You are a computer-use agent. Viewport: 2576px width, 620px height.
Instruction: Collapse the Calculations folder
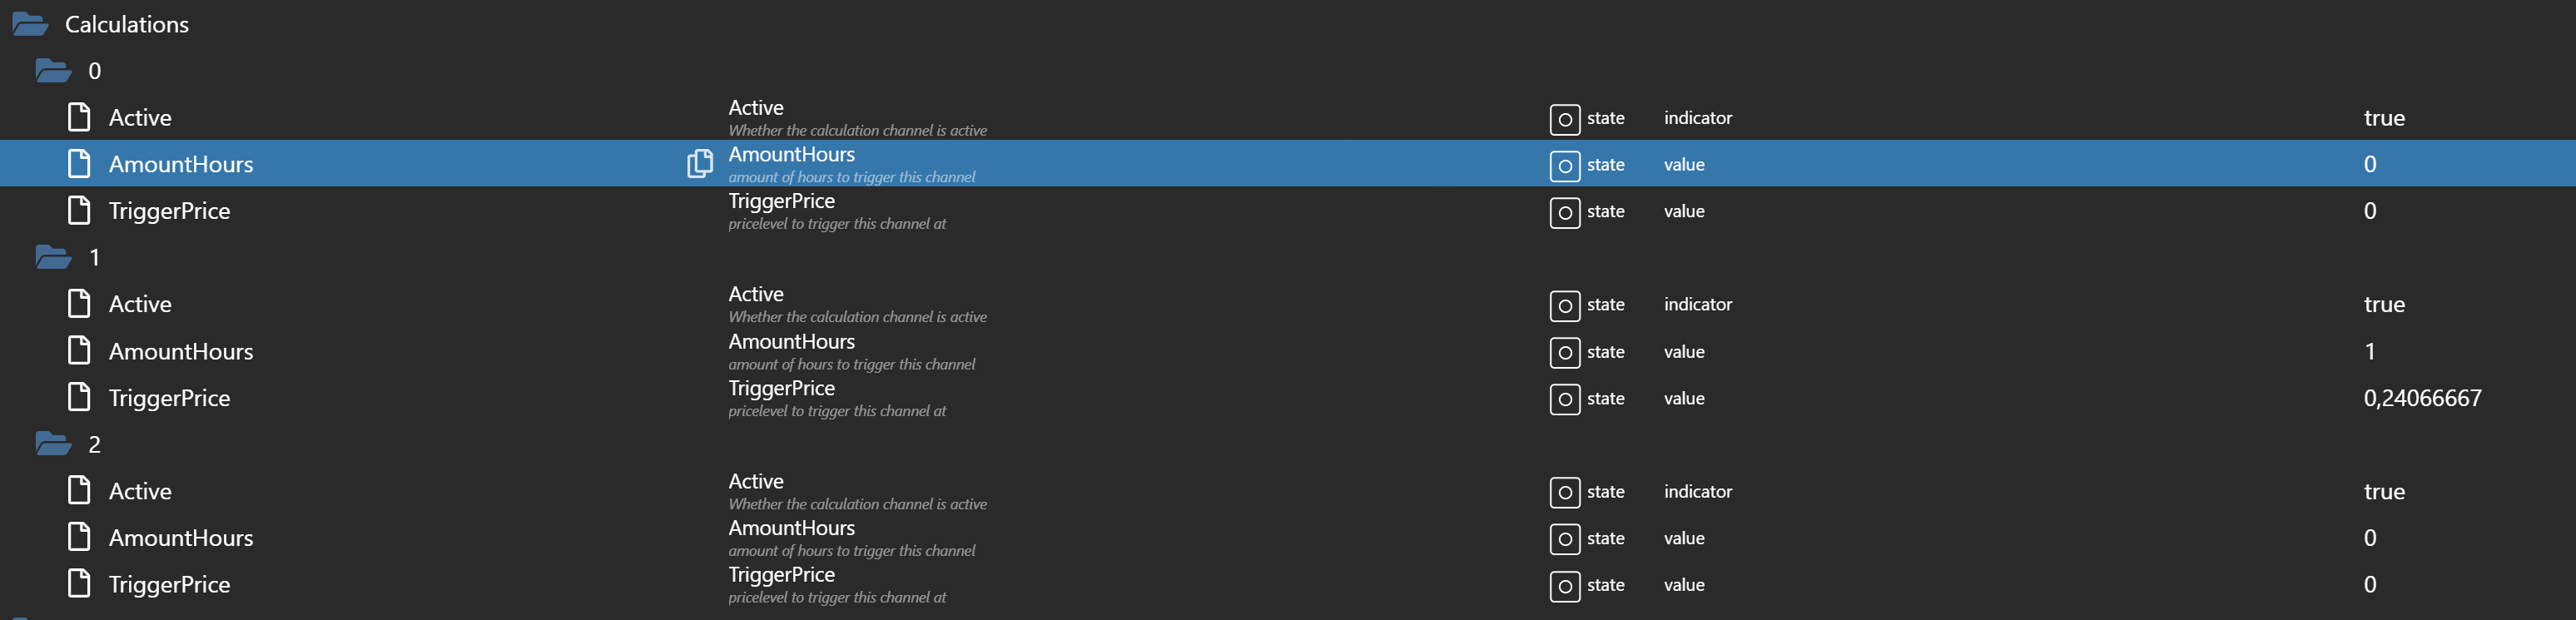coord(30,24)
